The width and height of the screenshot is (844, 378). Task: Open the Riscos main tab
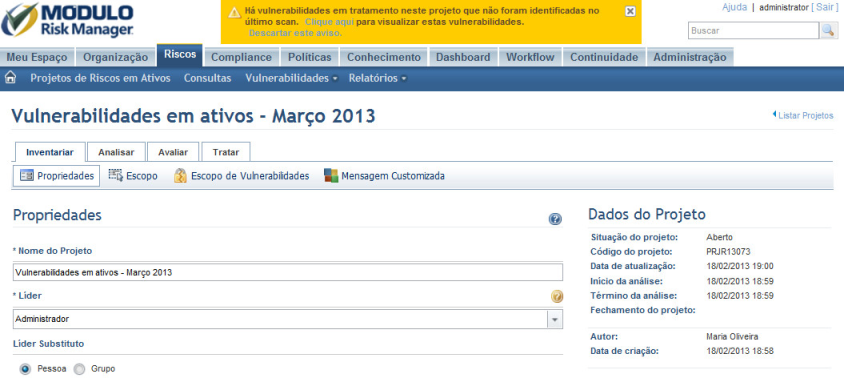(x=180, y=55)
